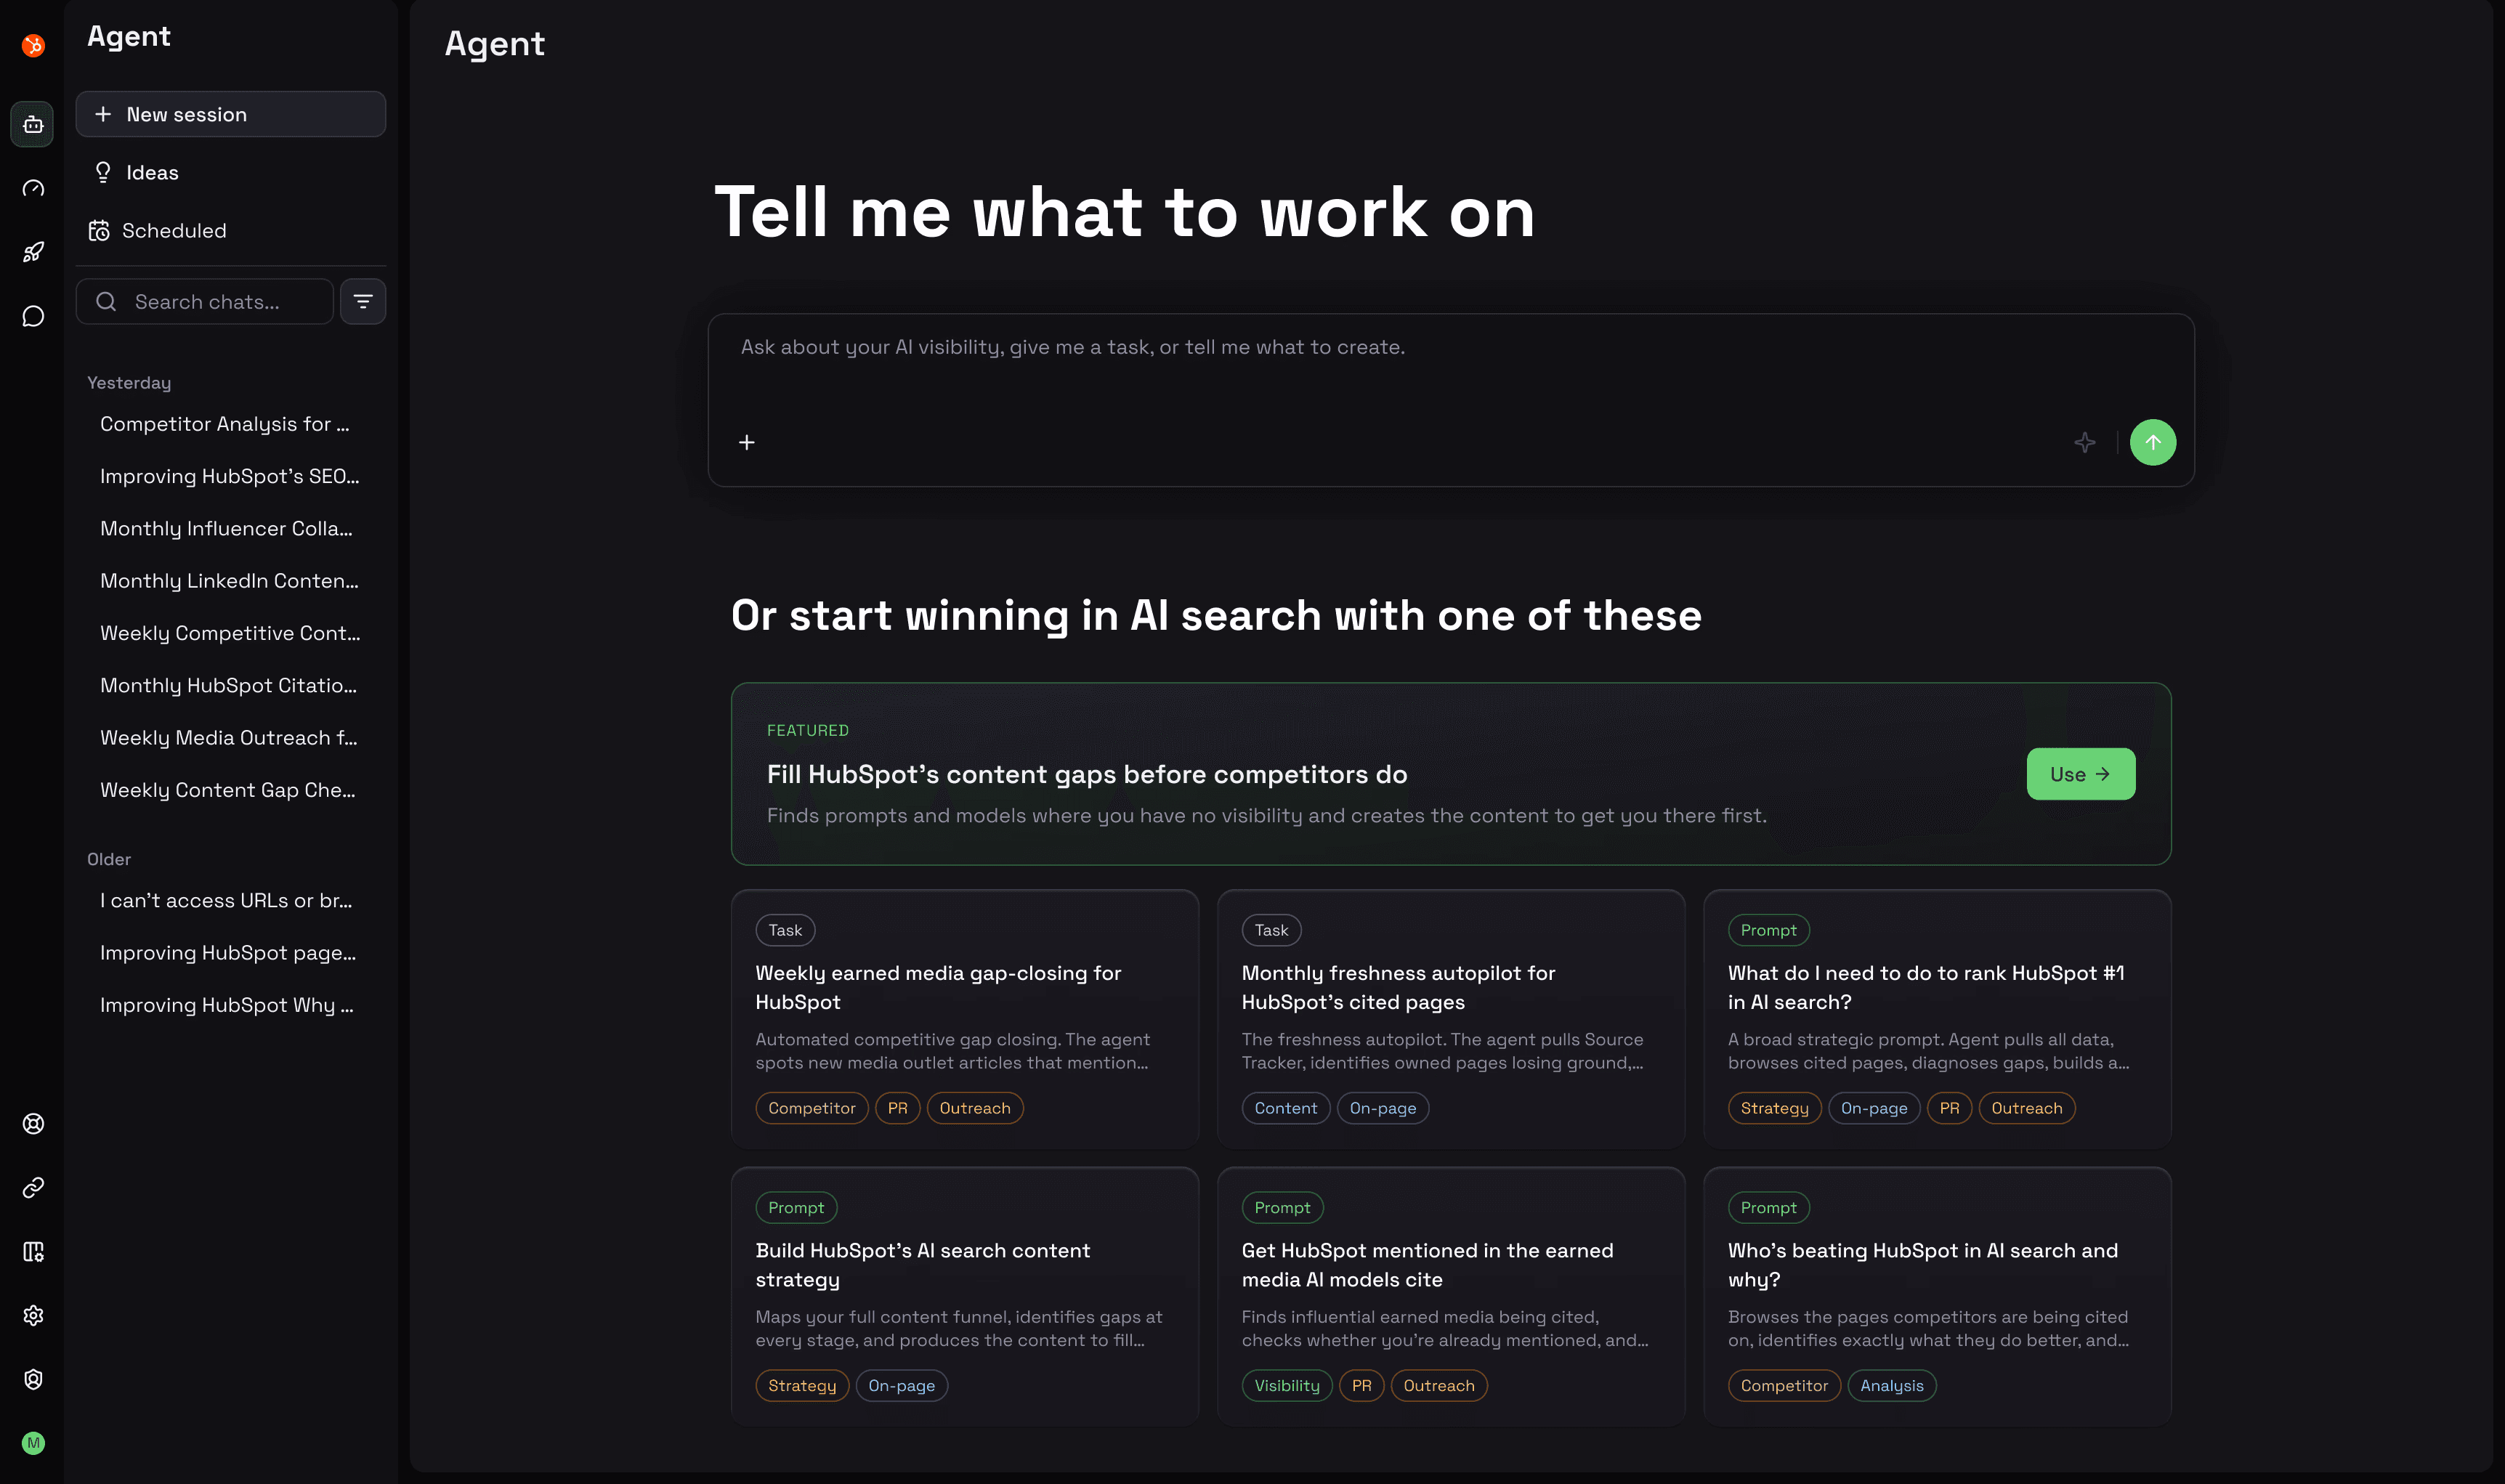Viewport: 2505px width, 1484px height.
Task: Select the Monthly freshness autopilot task card
Action: (x=1450, y=1018)
